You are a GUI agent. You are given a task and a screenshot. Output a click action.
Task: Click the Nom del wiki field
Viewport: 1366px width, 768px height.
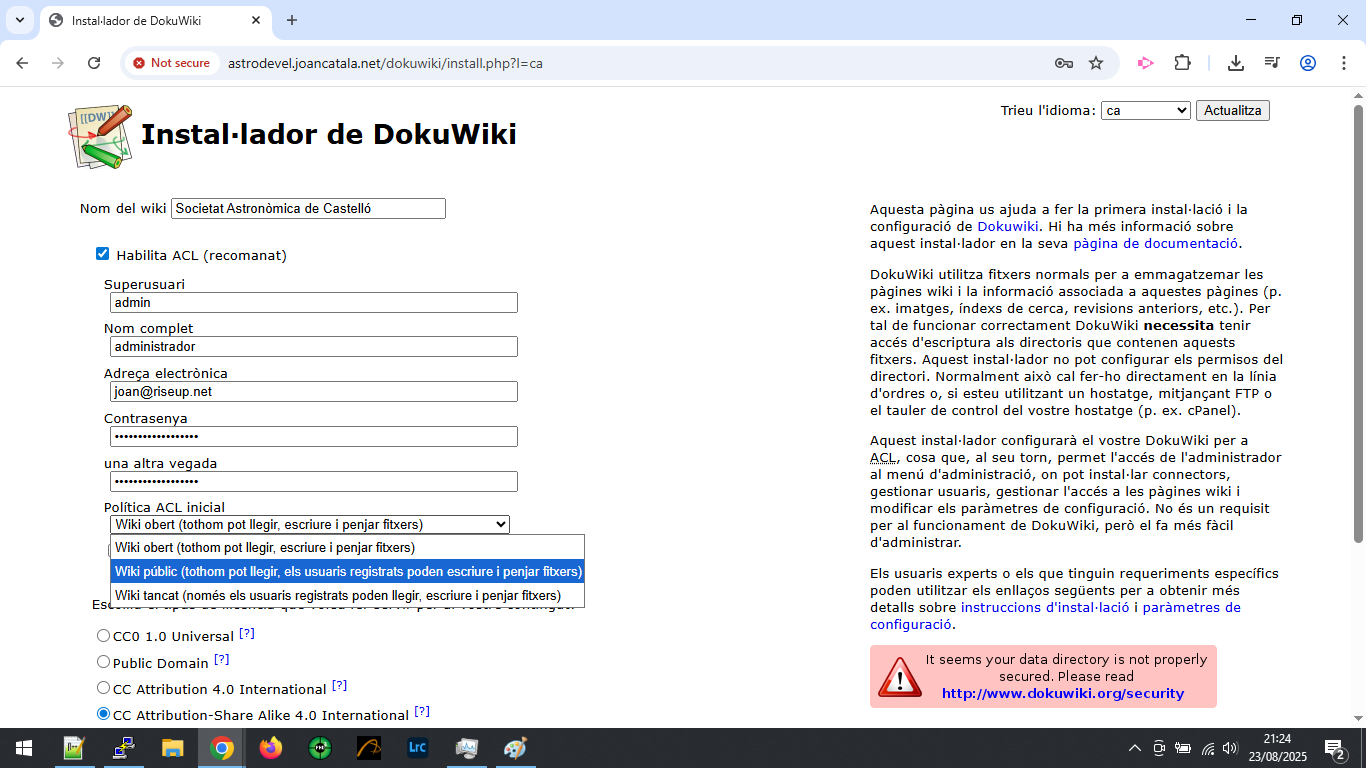pyautogui.click(x=308, y=208)
